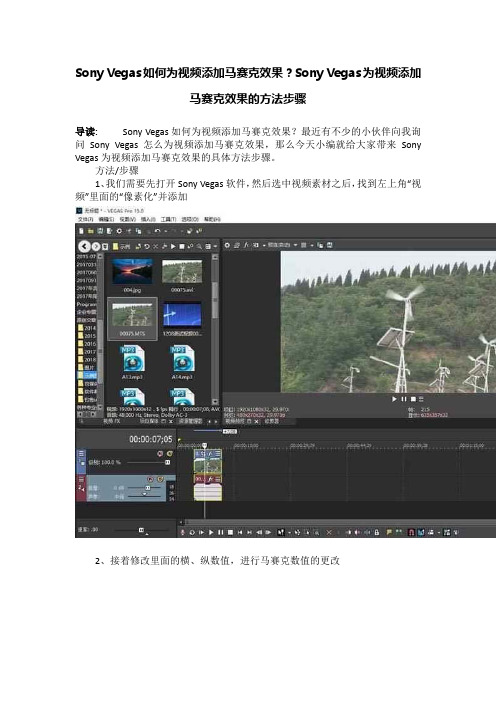This screenshot has height=702, width=496.
Task: Start preview play in explorer toolbar
Action: pyautogui.click(x=173, y=246)
